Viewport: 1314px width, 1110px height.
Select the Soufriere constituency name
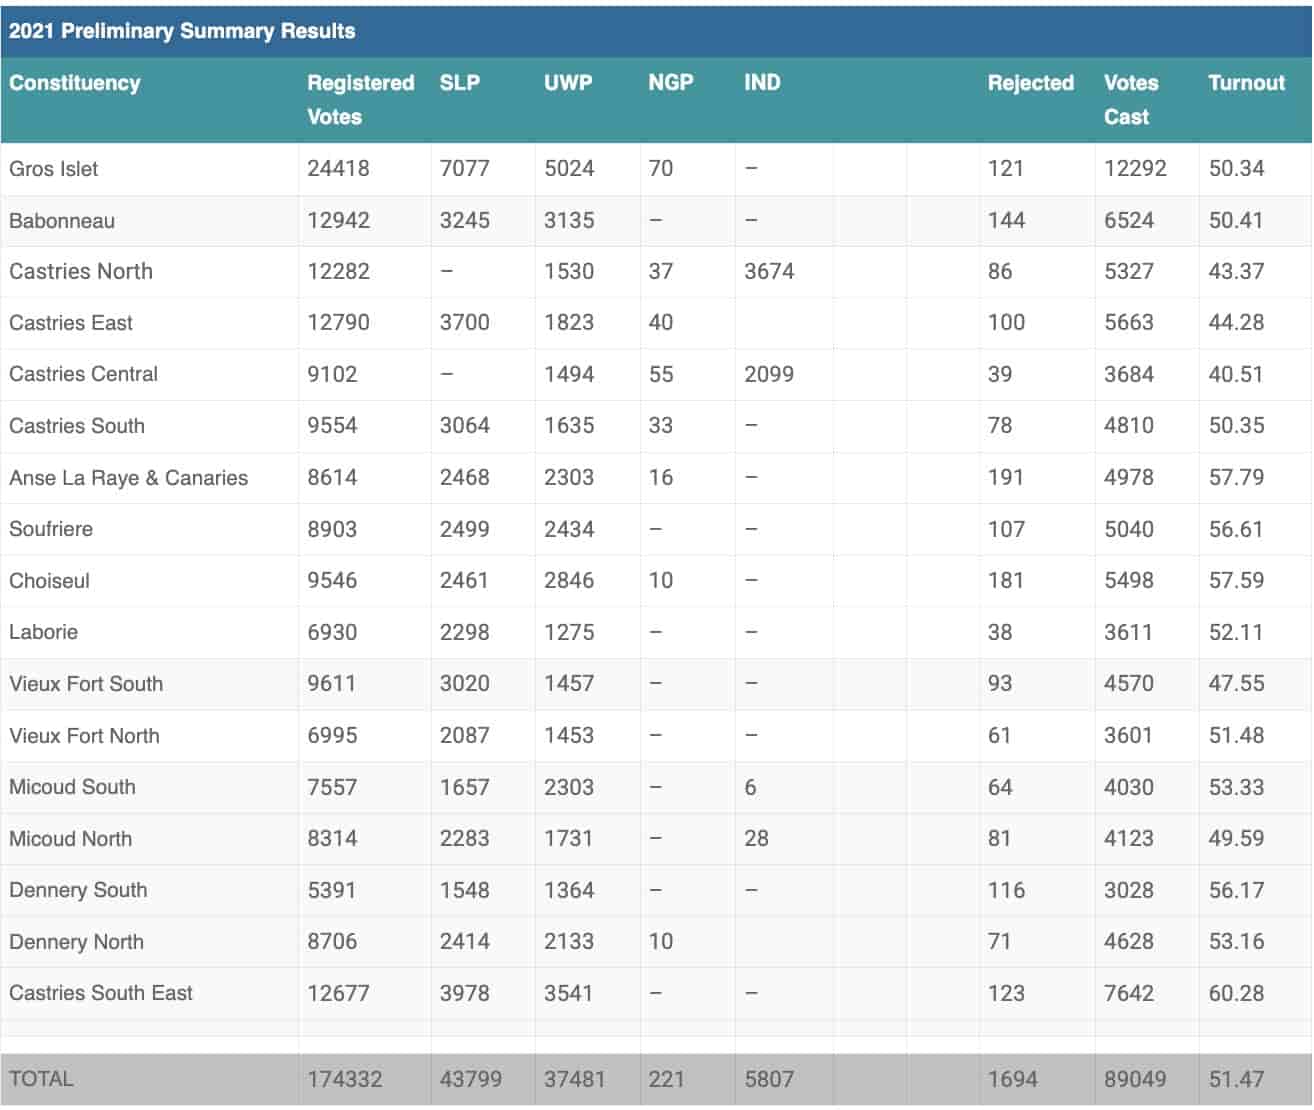coord(51,529)
